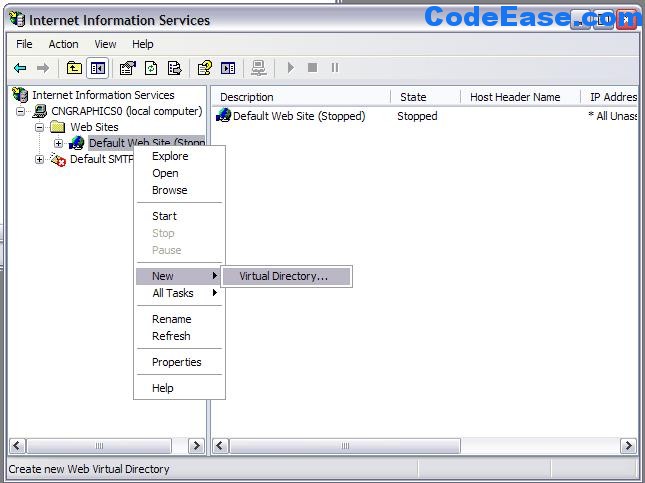Click the Up one level folder icon

tap(74, 68)
